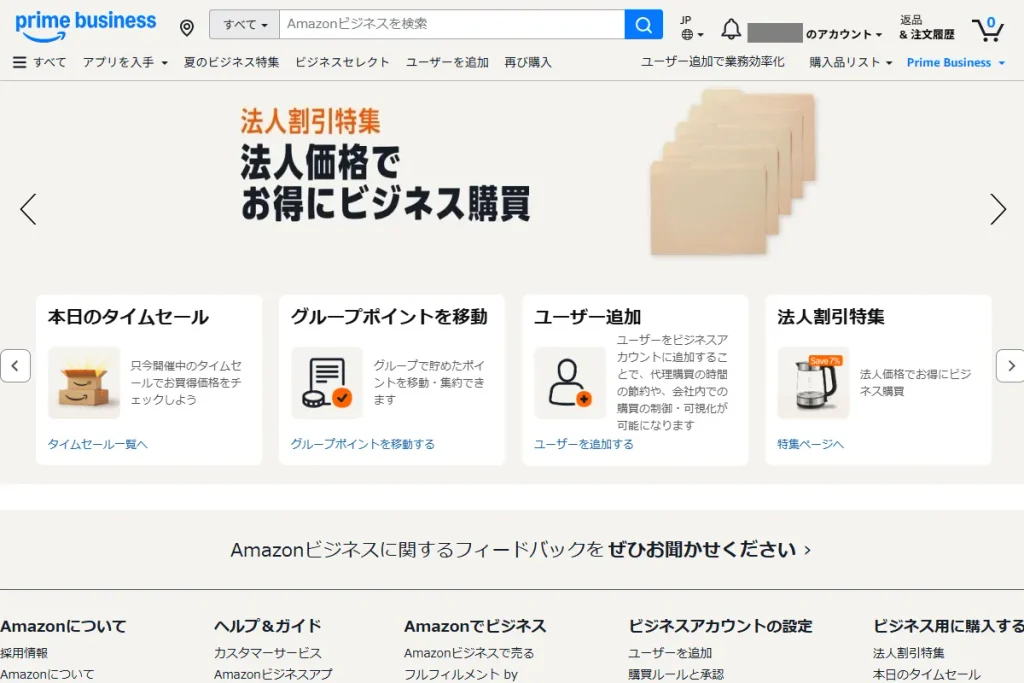Click グループポイントを移動する link
Image resolution: width=1024 pixels, height=683 pixels.
362,444
